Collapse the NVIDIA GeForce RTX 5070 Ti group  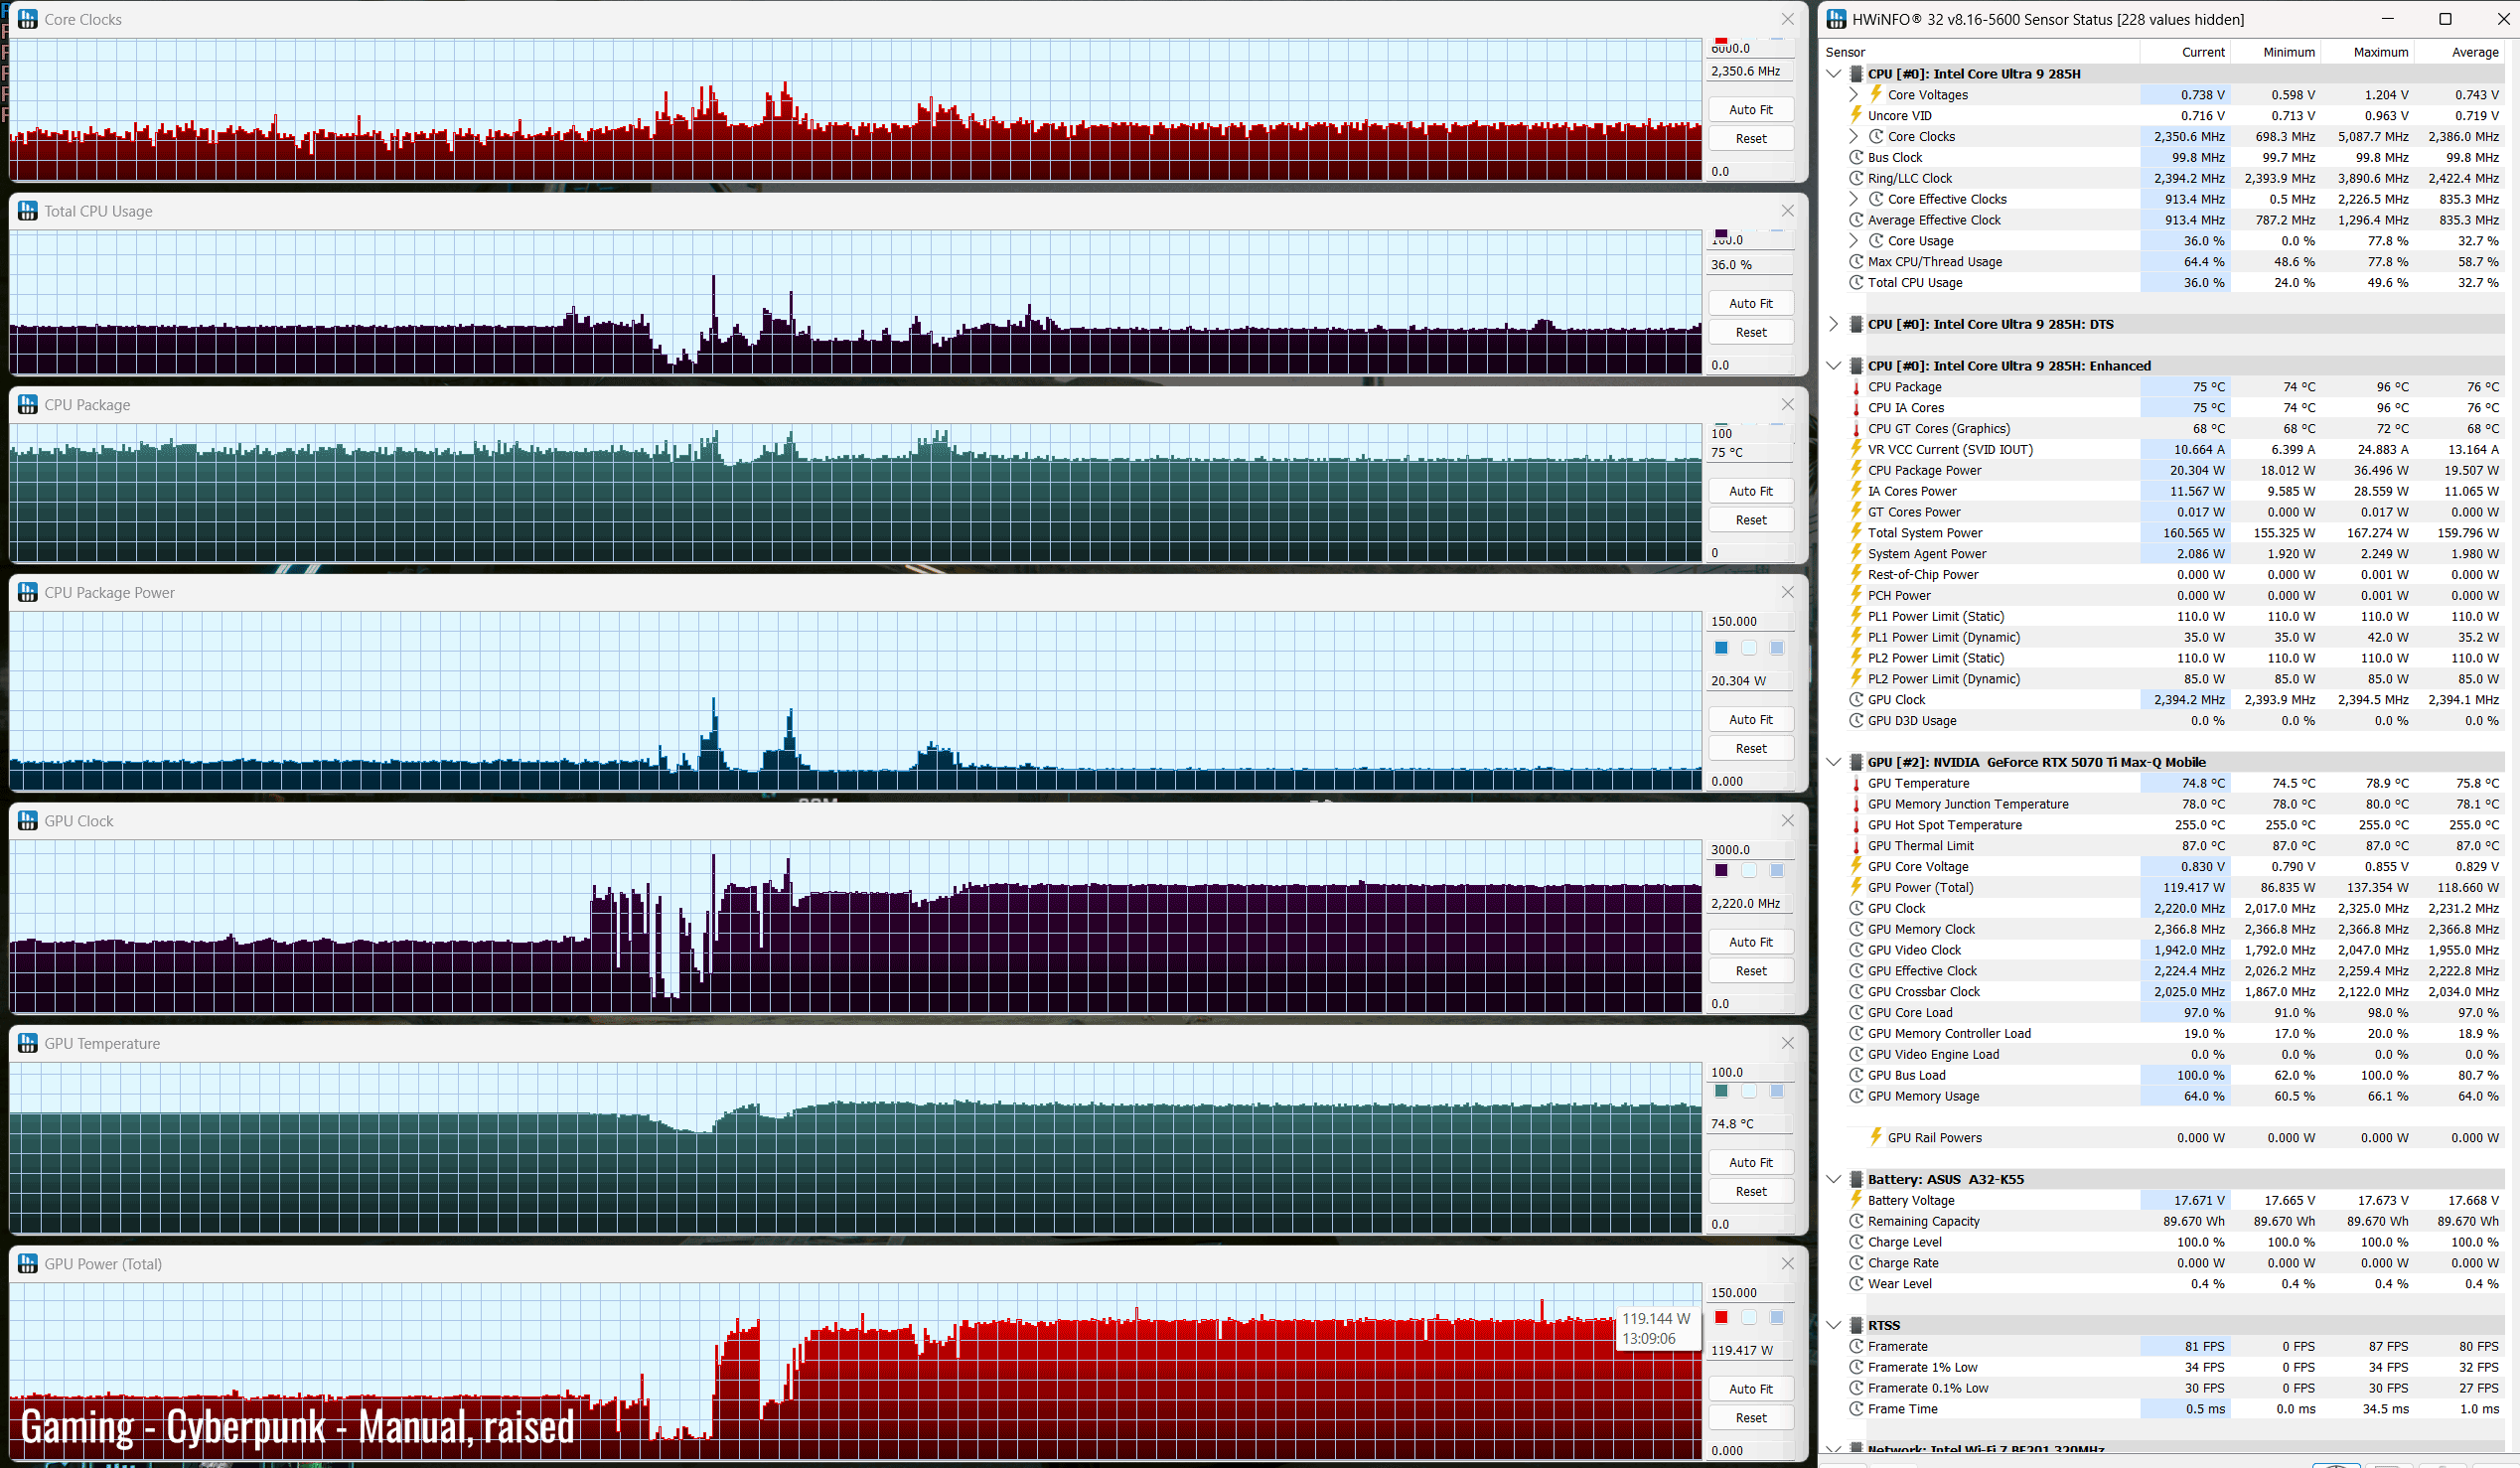point(1833,762)
